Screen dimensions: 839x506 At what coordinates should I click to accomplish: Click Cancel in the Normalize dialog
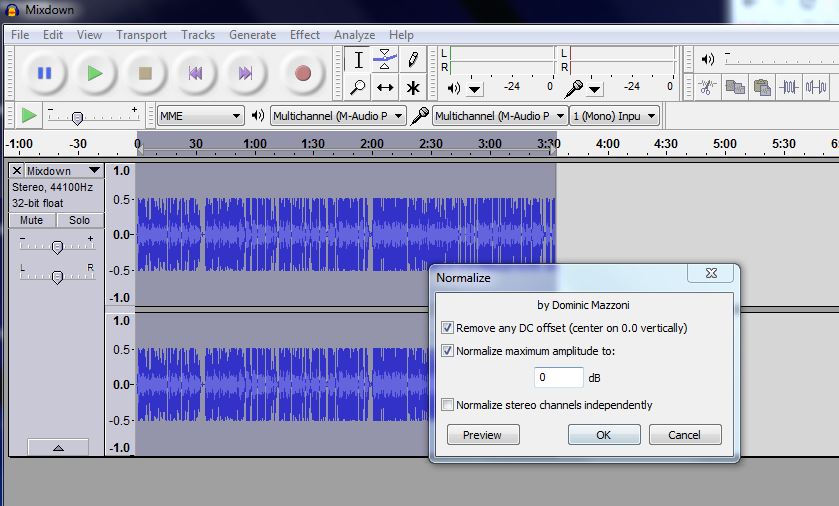[684, 435]
